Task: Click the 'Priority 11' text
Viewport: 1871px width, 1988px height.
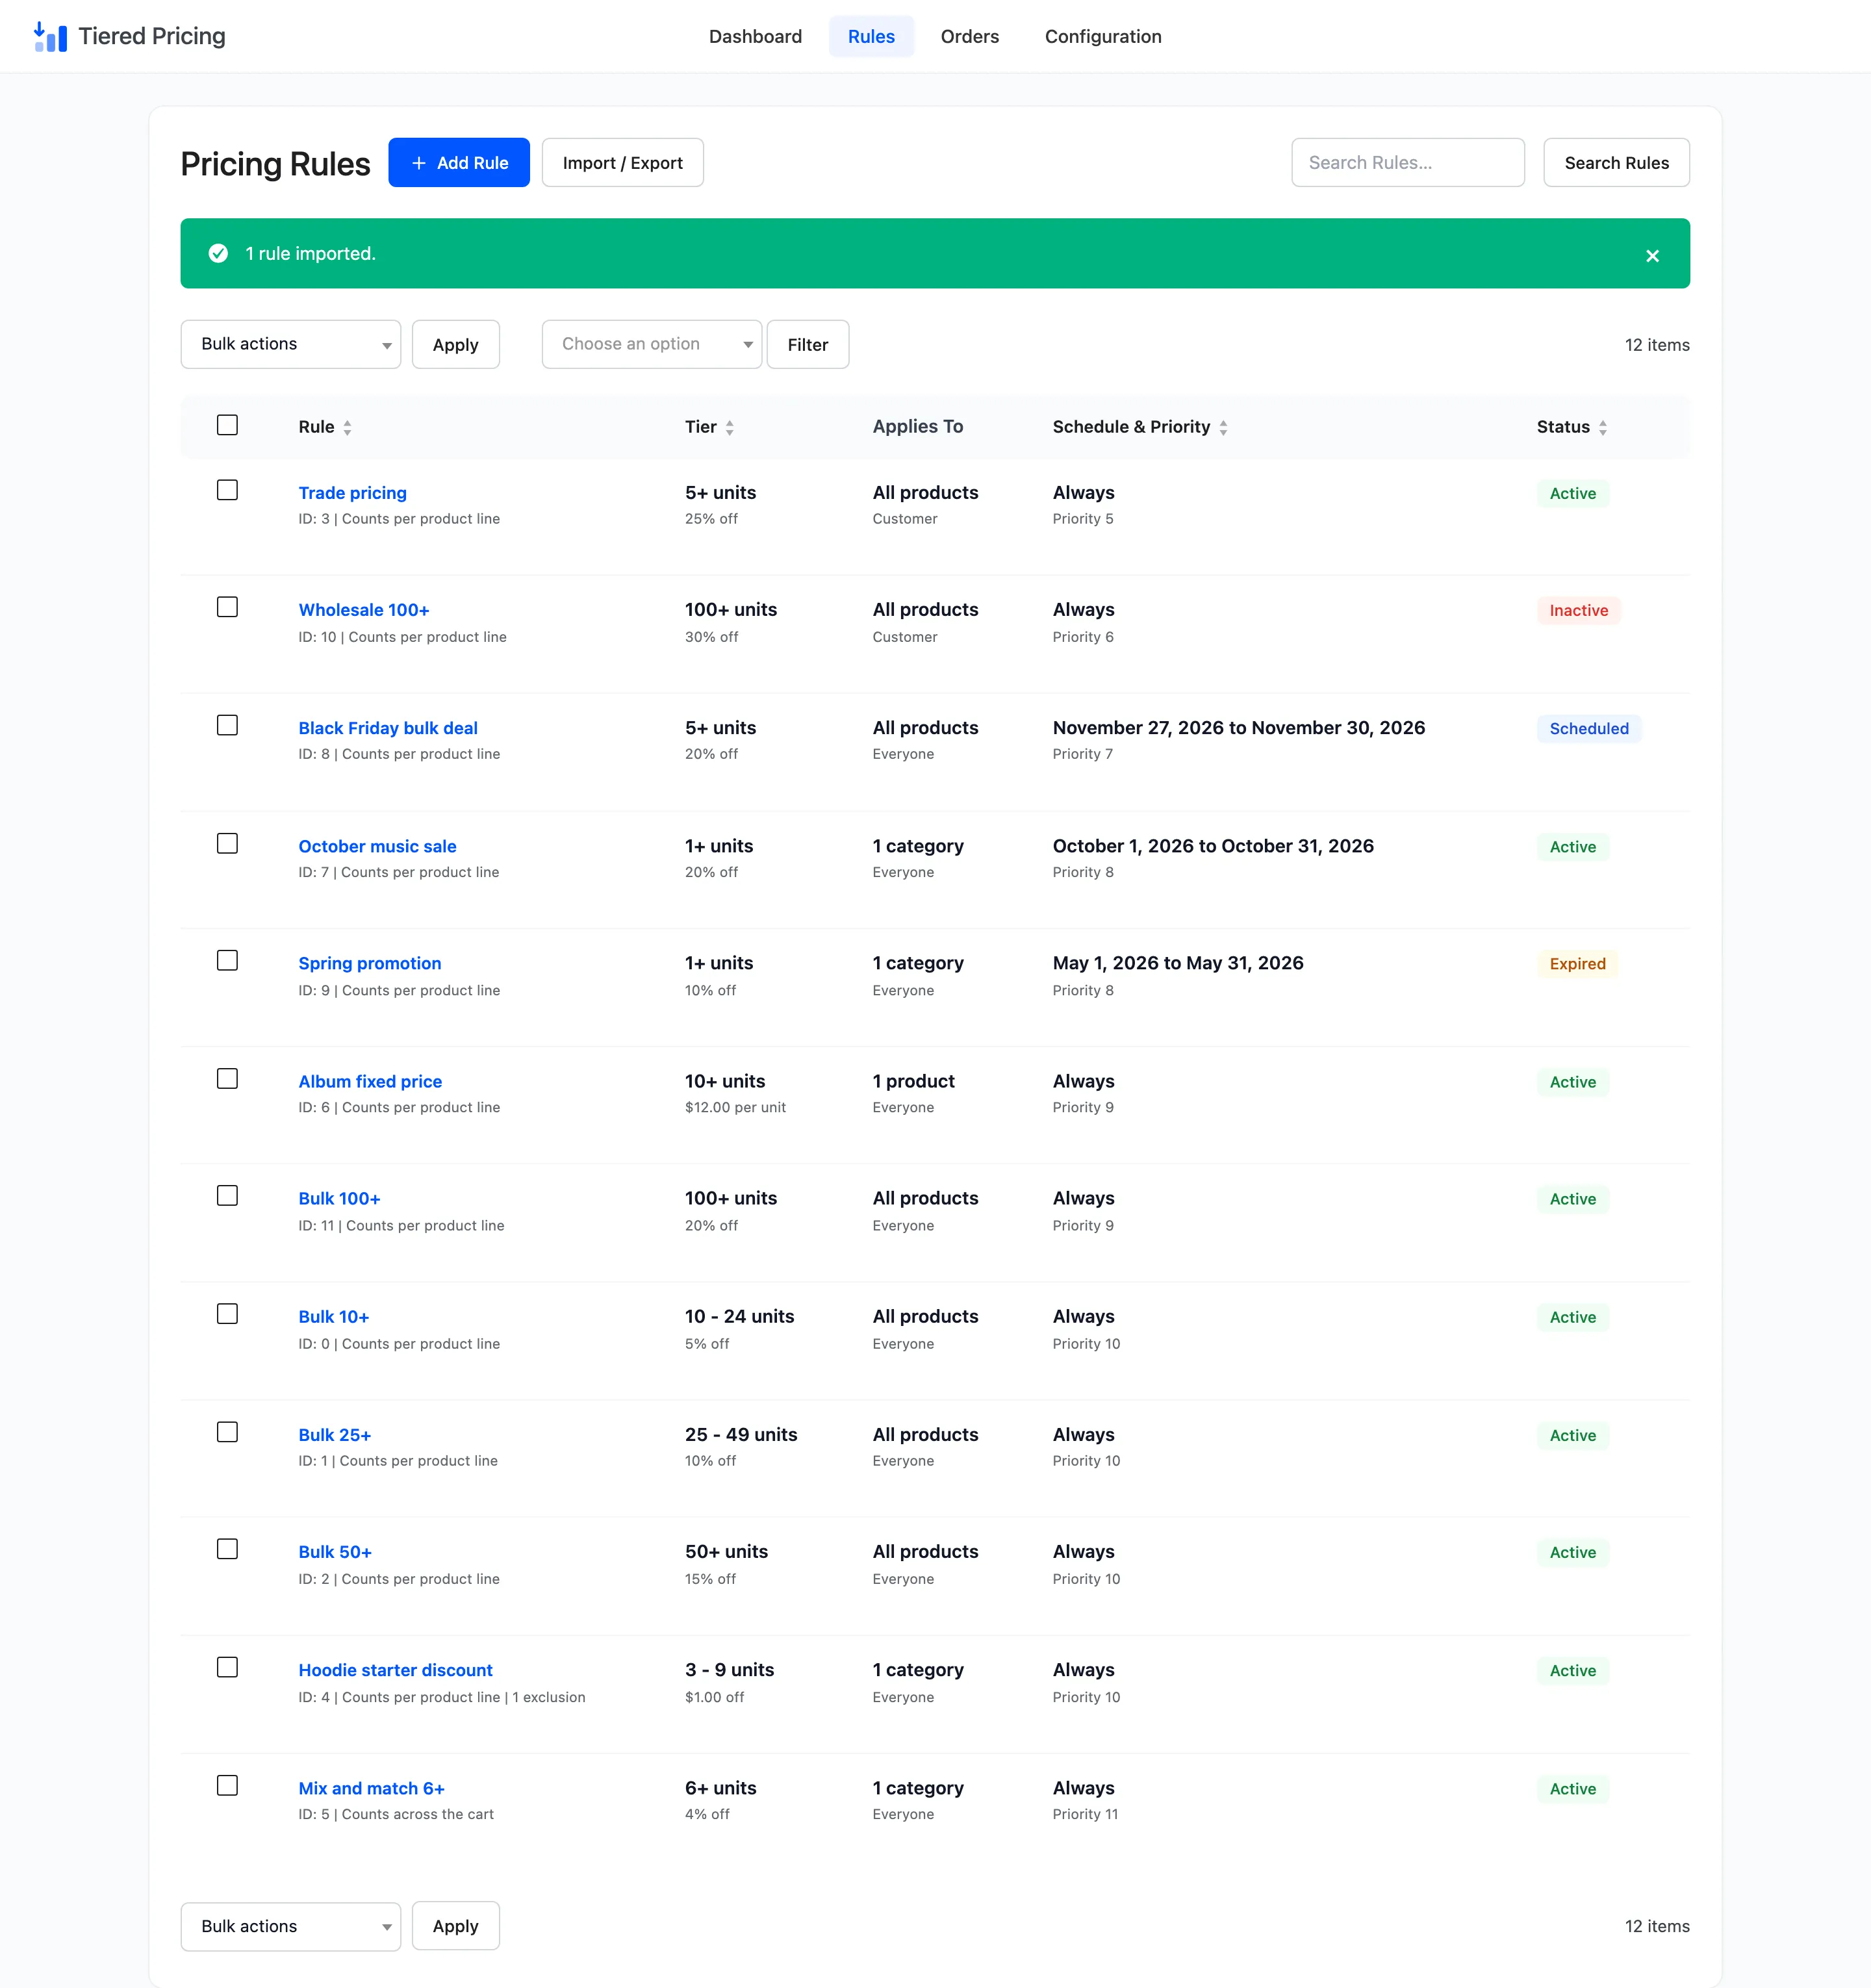Action: (1085, 1814)
